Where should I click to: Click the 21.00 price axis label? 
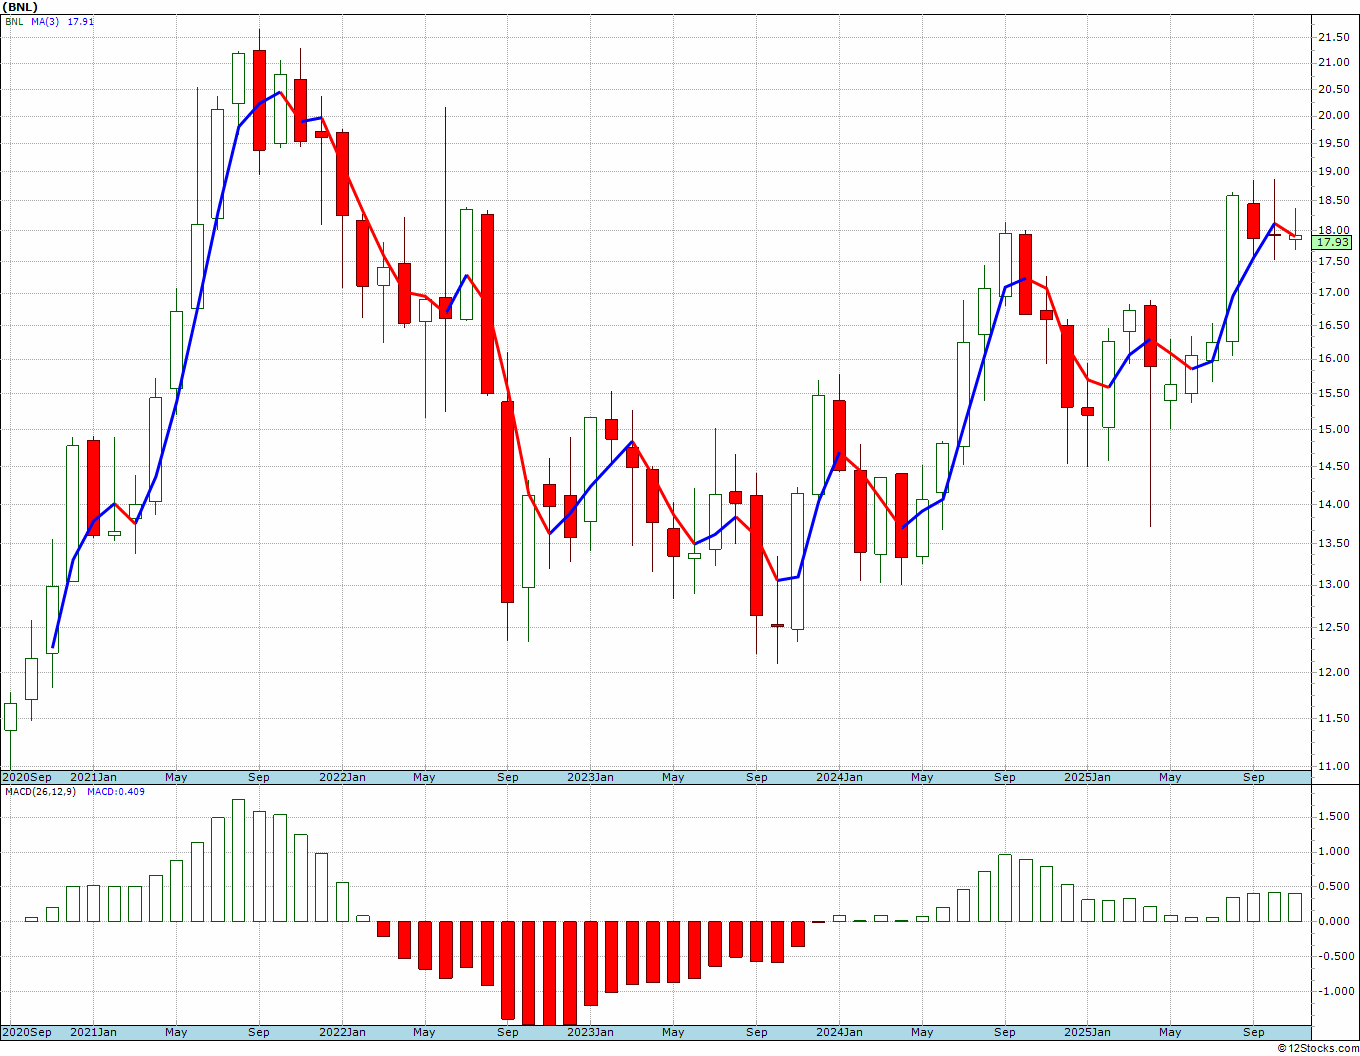tap(1333, 62)
